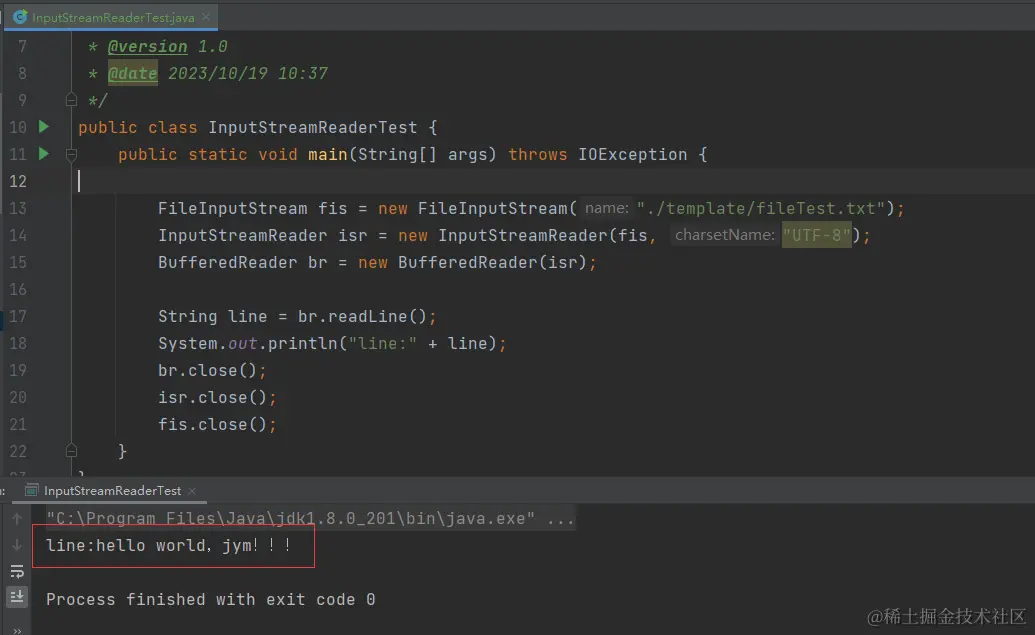
Task: Collapse the main method fold at line 11
Action: click(71, 154)
